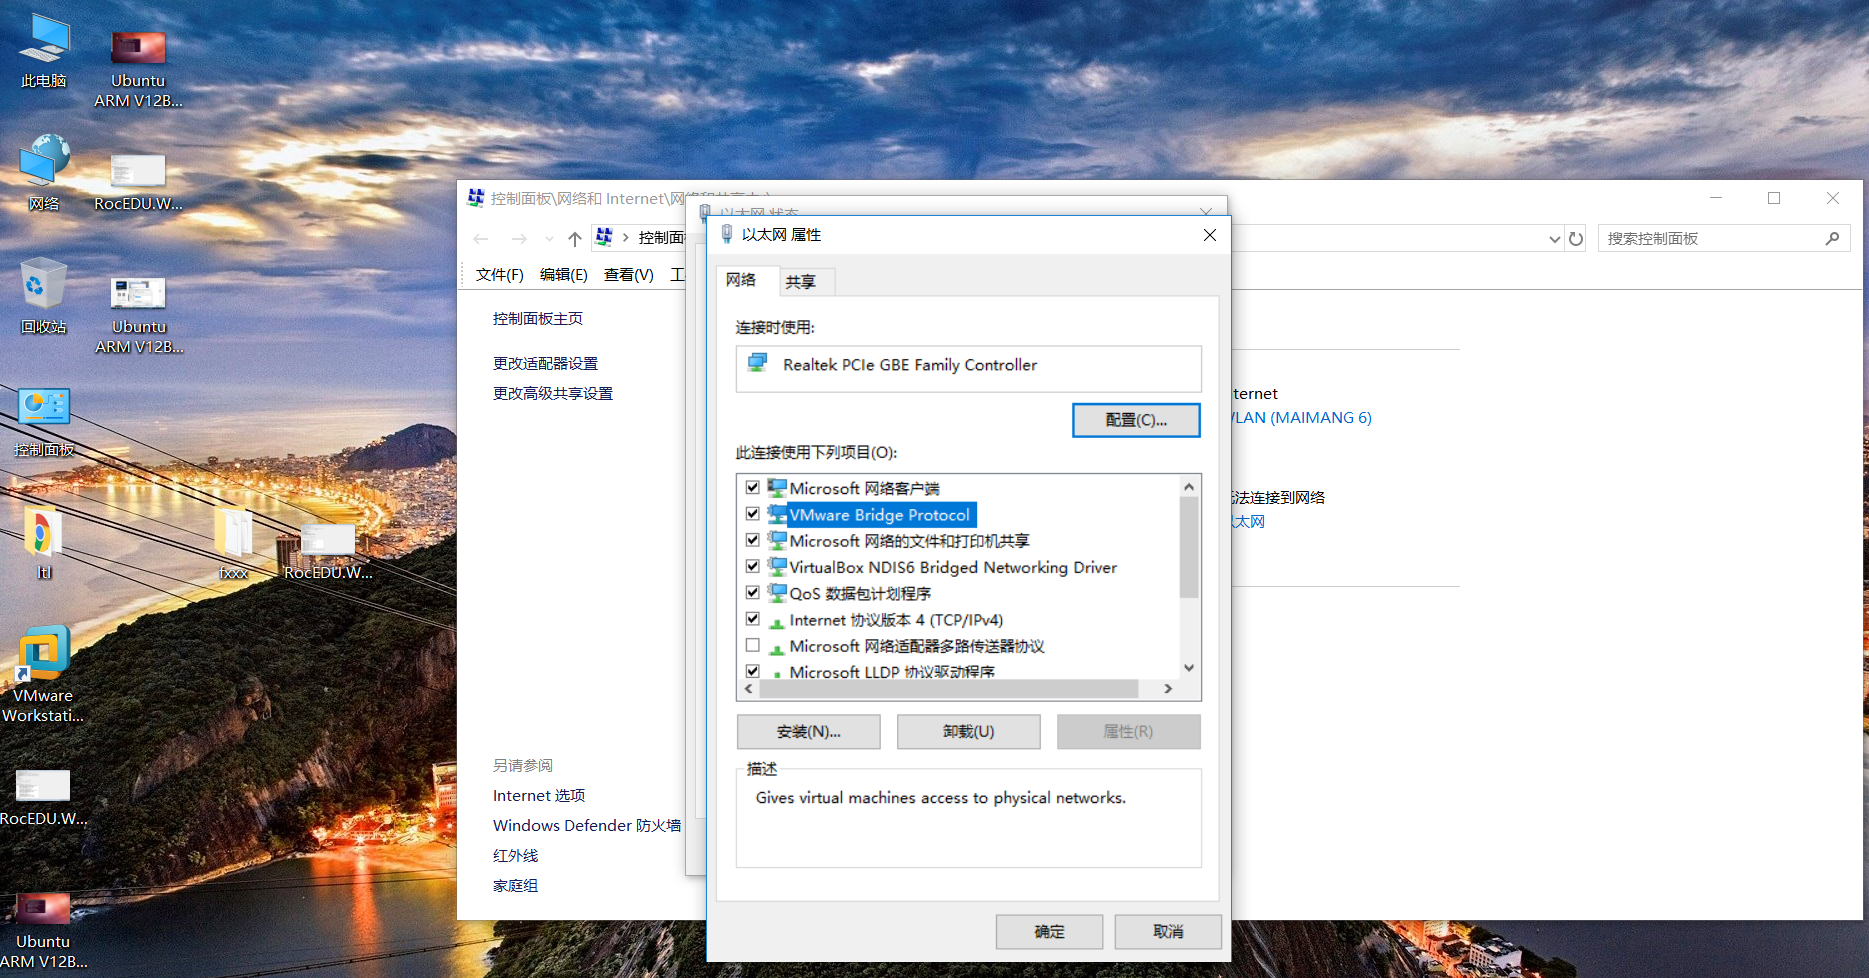Toggle Microsoft LLDP 协议驱动程序 checkbox
Viewport: 1869px width, 978px height.
click(x=753, y=671)
